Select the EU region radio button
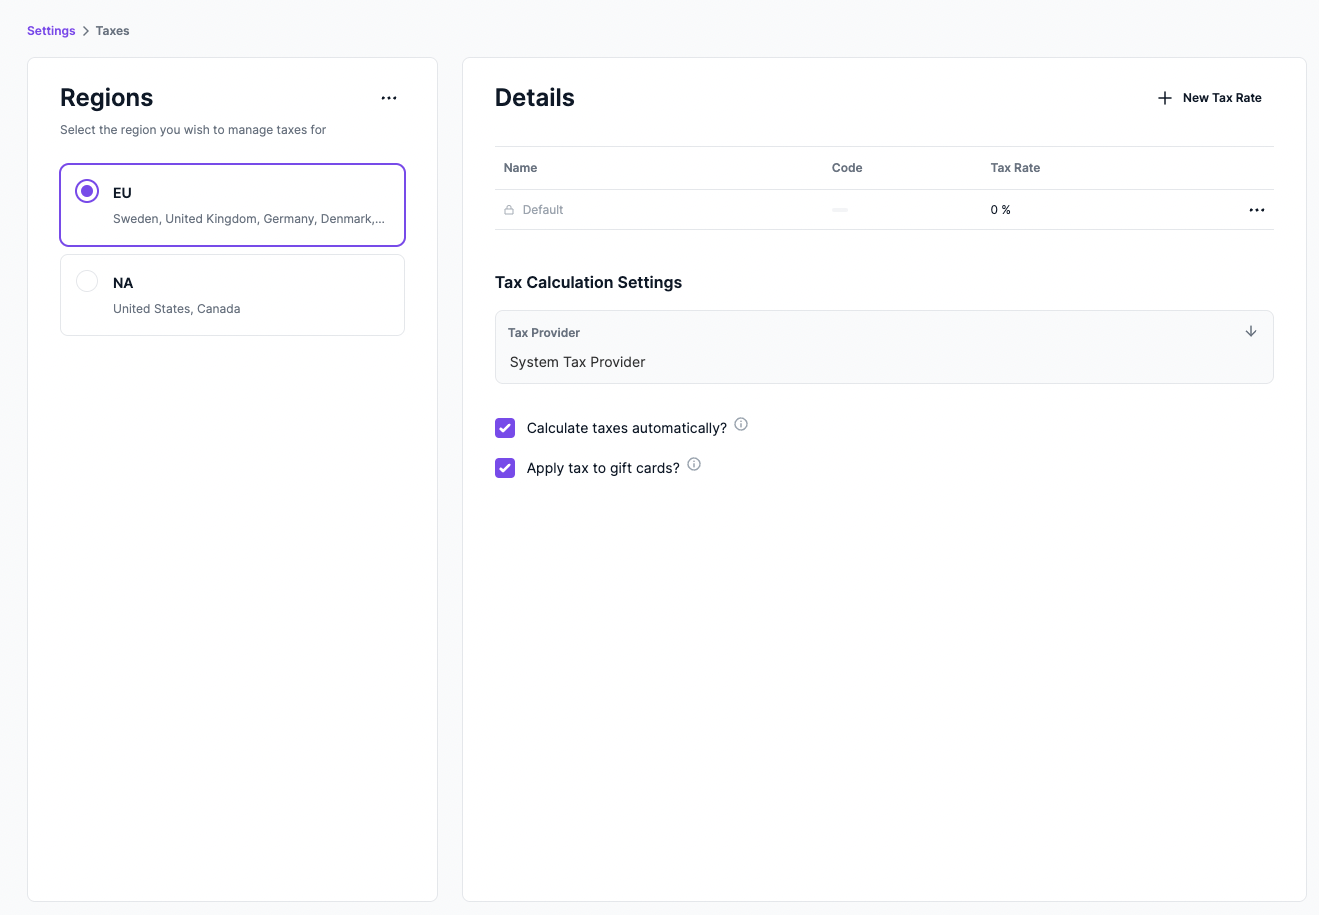Image resolution: width=1319 pixels, height=915 pixels. [x=87, y=190]
